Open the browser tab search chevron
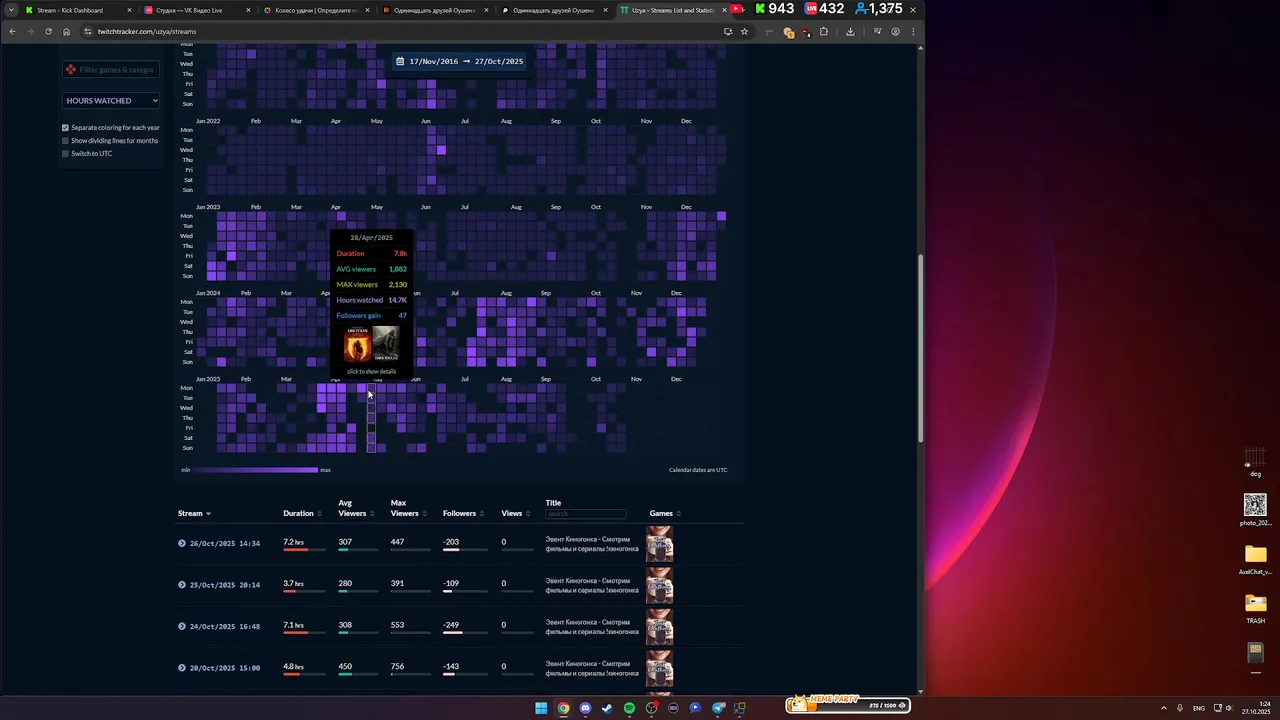The height and width of the screenshot is (720, 1280). (x=11, y=10)
